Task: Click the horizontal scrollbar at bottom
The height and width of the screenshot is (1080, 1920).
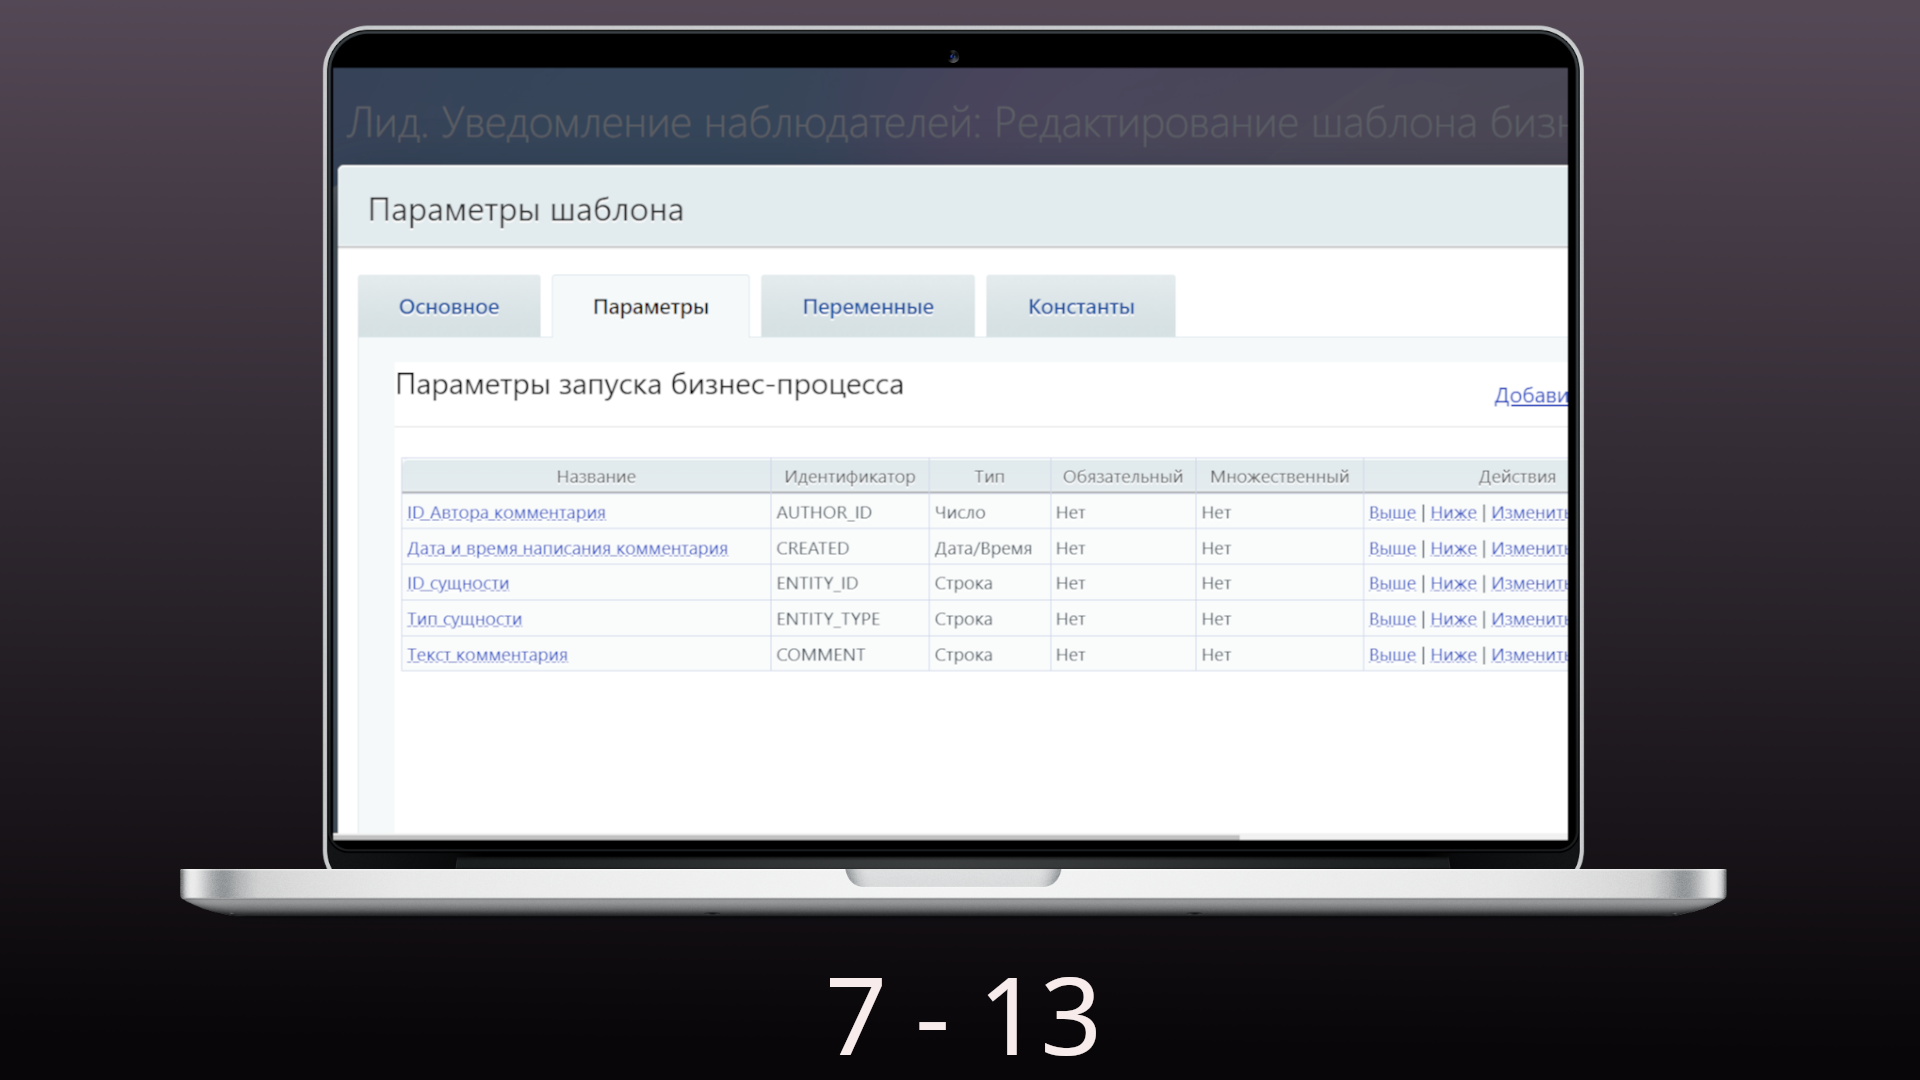Action: click(x=786, y=837)
